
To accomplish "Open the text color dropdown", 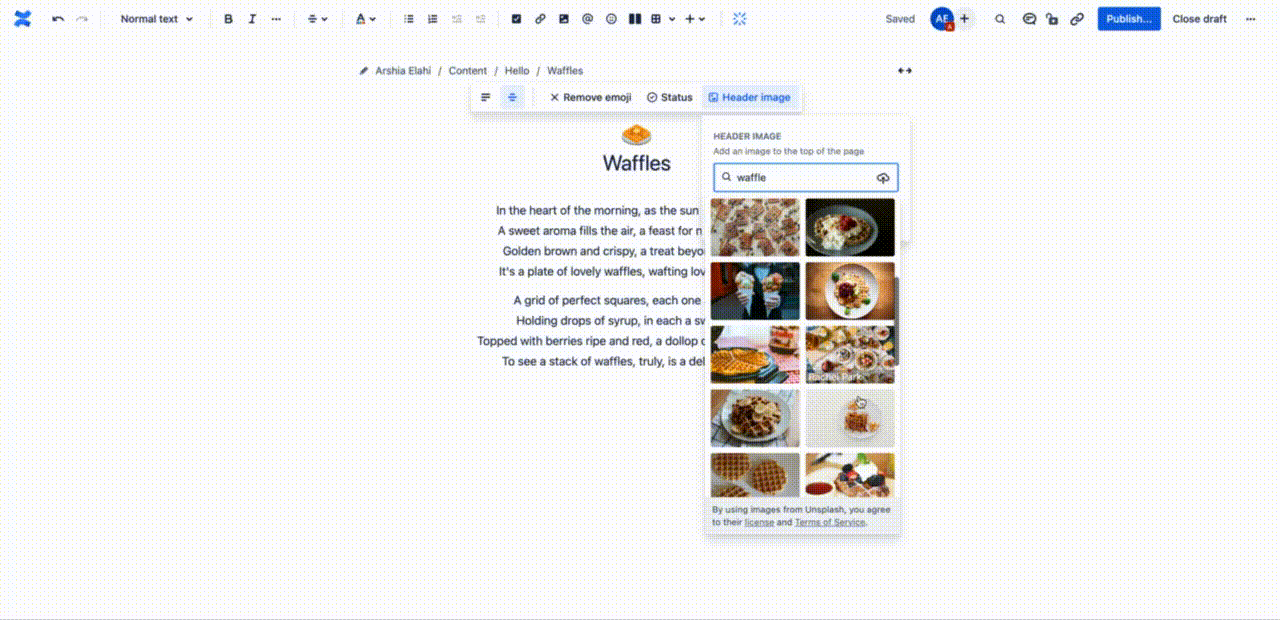I will [x=366, y=19].
